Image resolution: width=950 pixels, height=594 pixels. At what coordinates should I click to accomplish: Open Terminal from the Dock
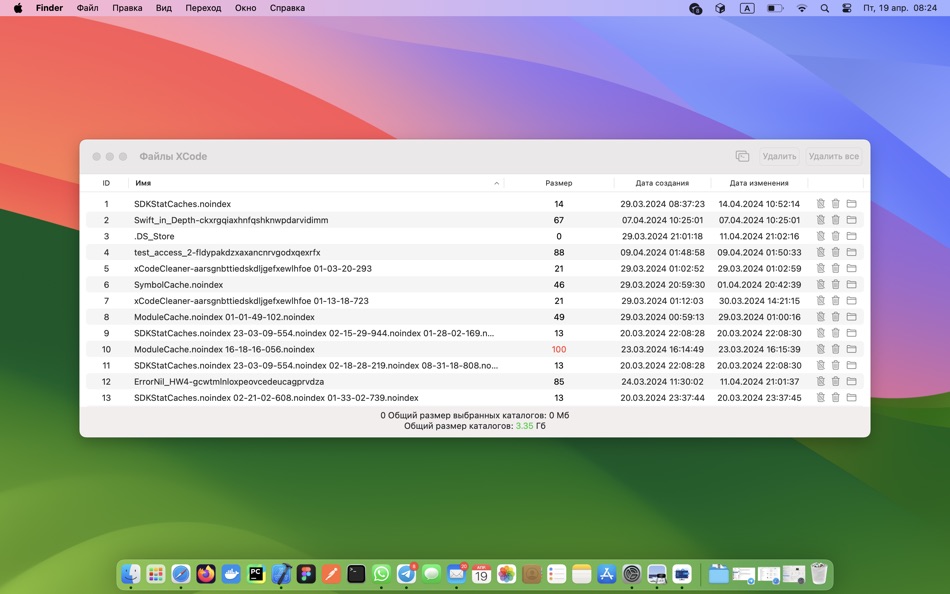coord(356,573)
